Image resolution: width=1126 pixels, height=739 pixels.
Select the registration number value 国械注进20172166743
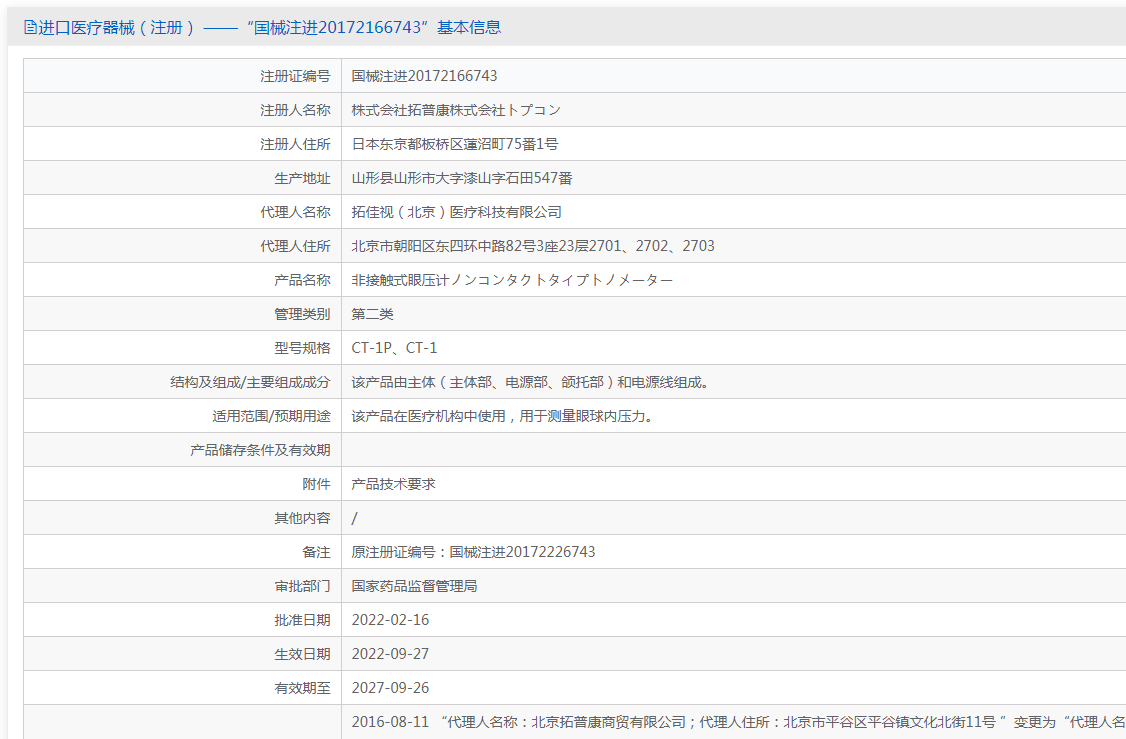tap(424, 76)
